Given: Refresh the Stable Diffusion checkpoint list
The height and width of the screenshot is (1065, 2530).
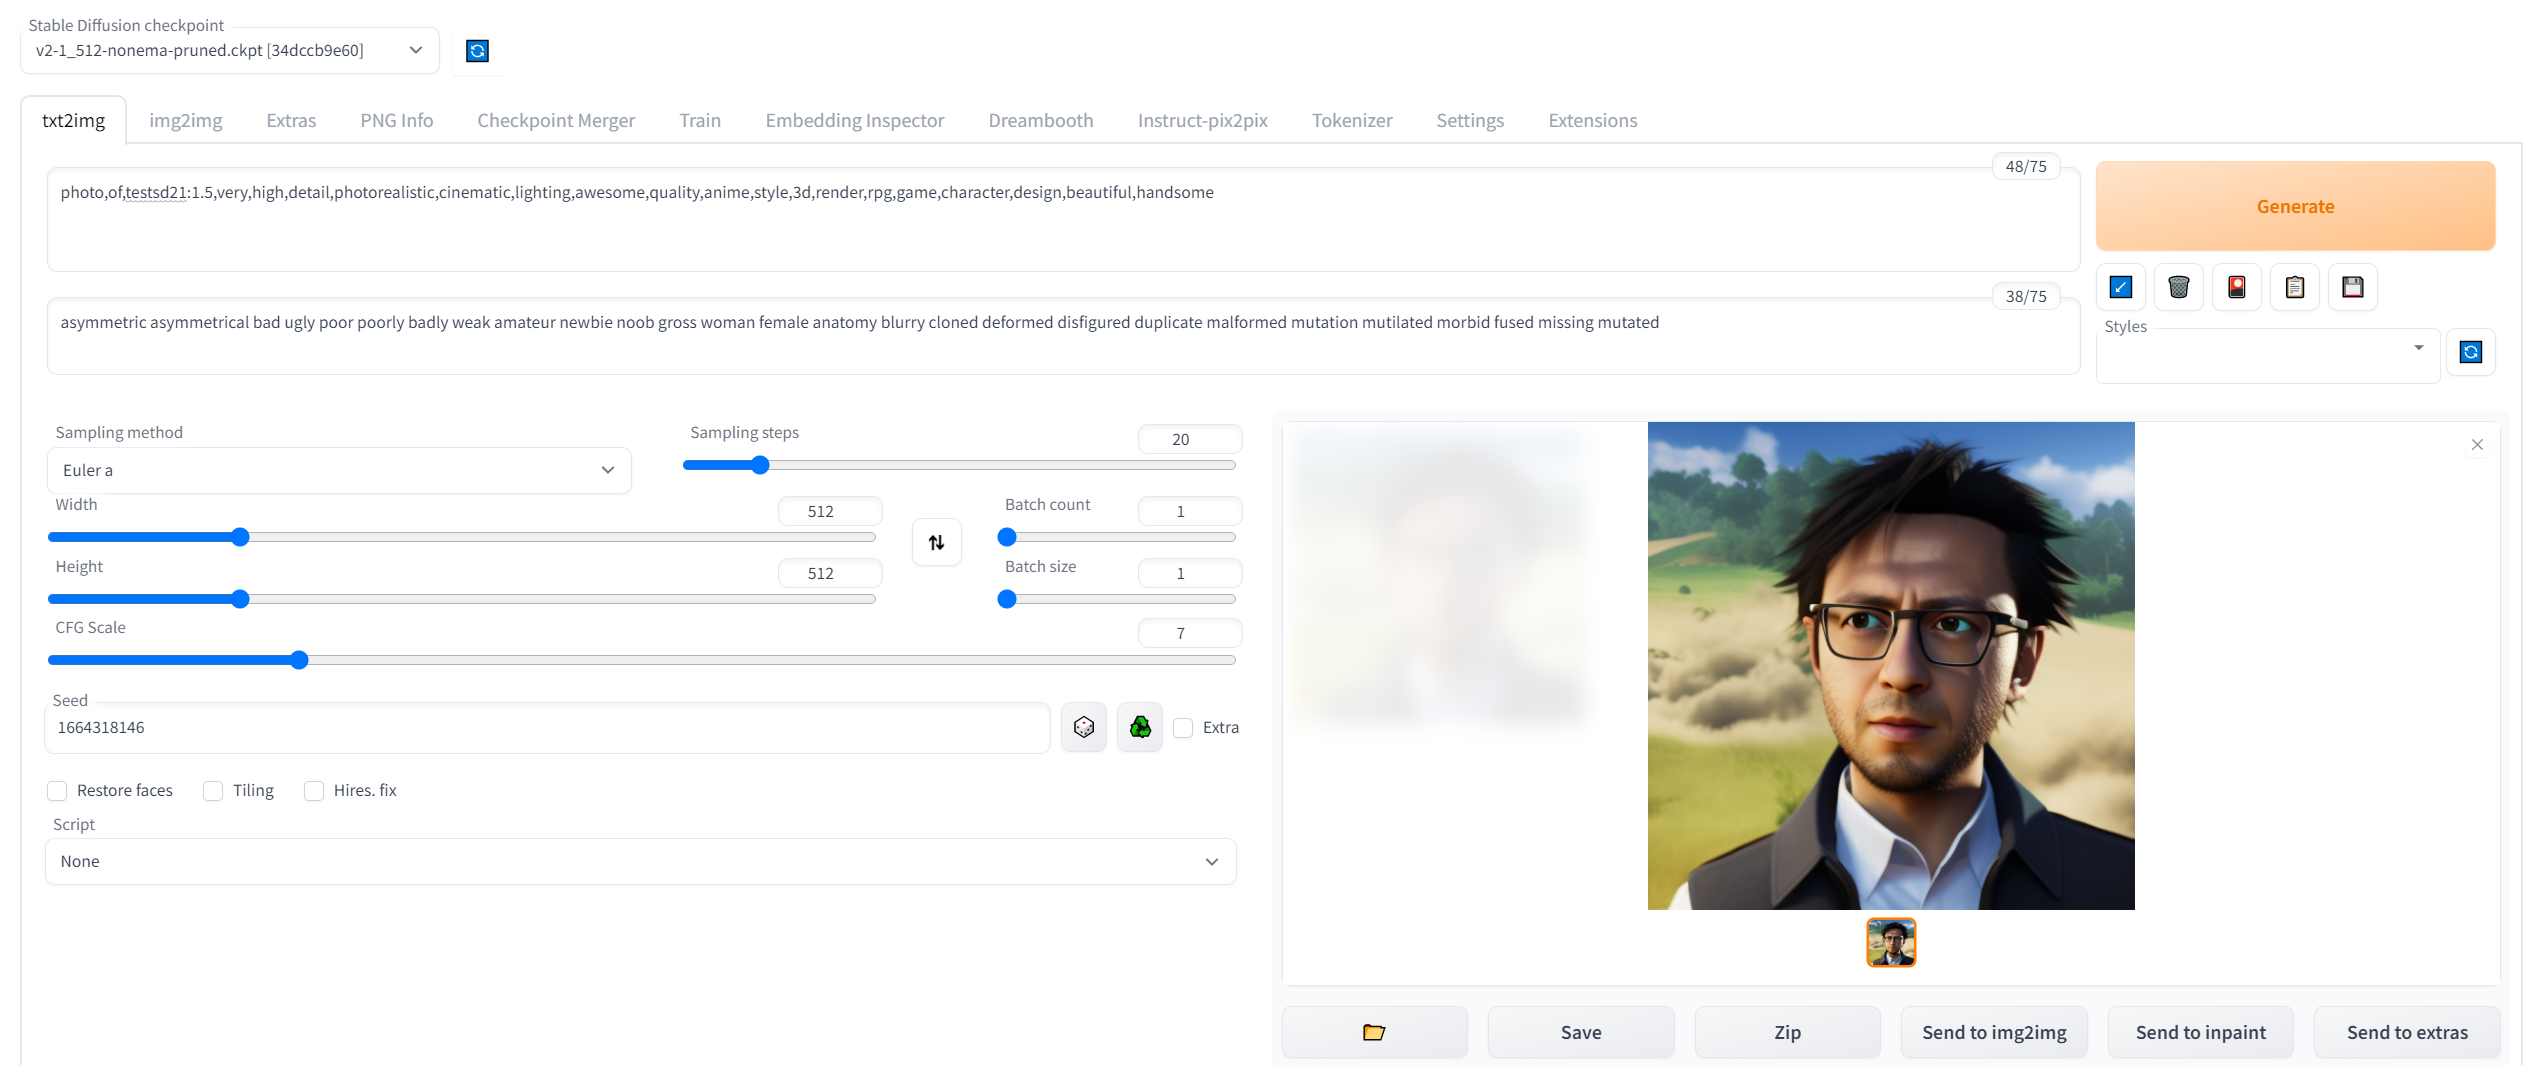Looking at the screenshot, I should [477, 51].
